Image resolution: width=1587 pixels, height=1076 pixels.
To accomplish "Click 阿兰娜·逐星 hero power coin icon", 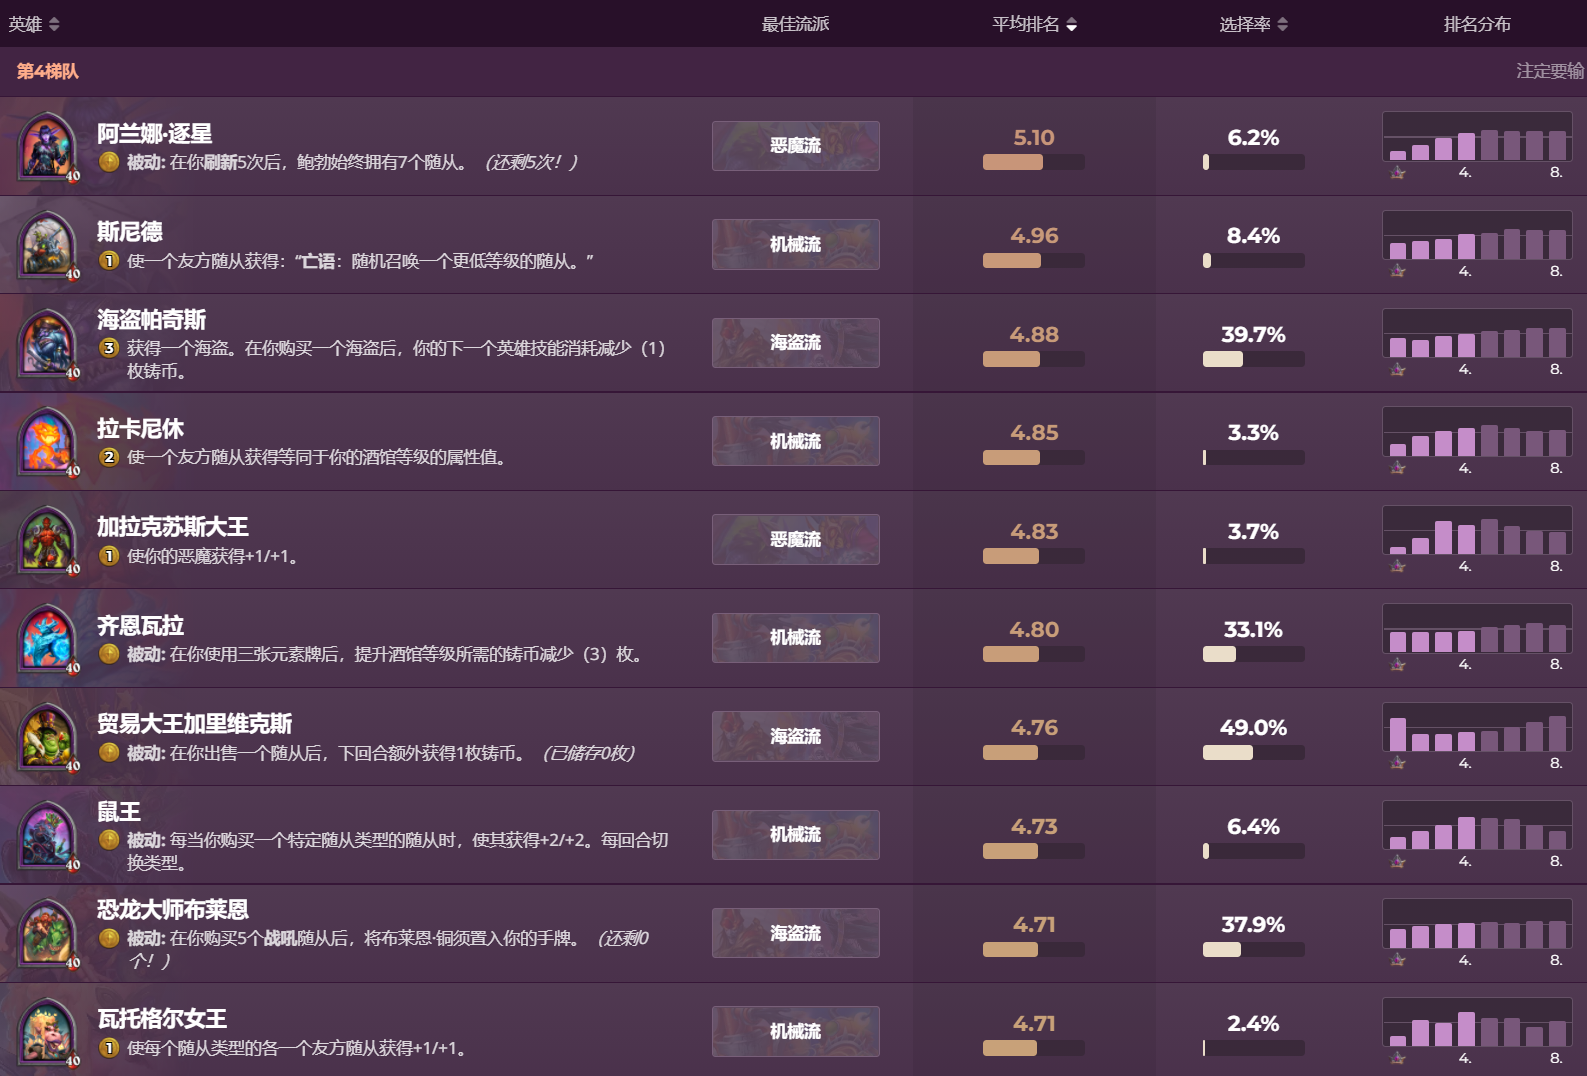I will coord(109,162).
